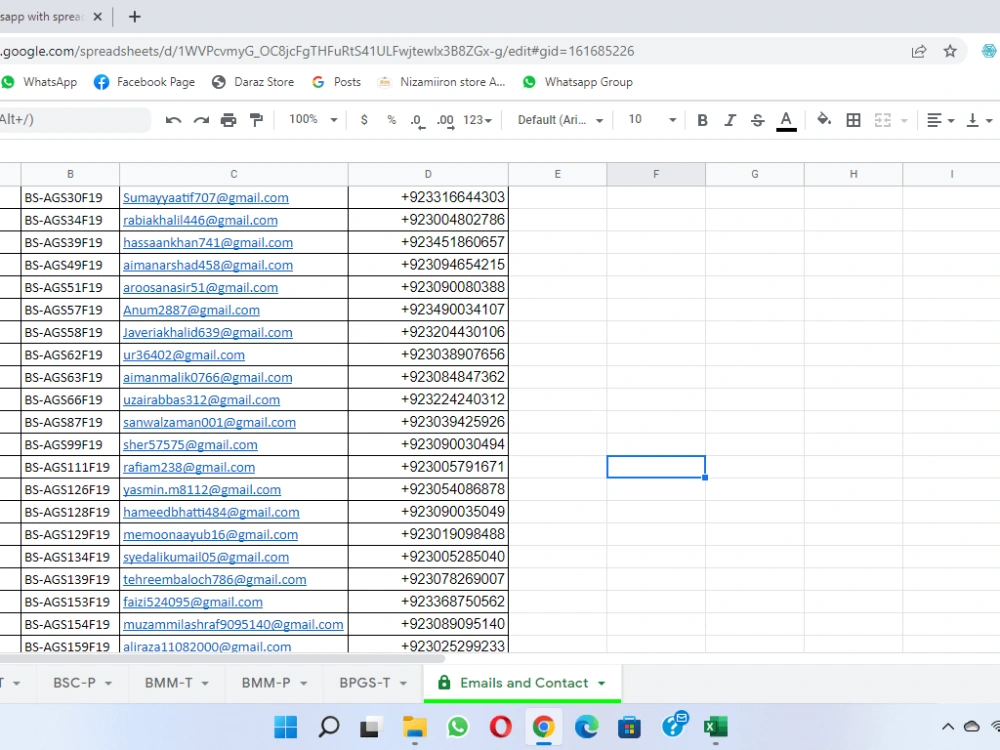This screenshot has width=1000, height=750.
Task: Select column F header
Action: coord(656,174)
